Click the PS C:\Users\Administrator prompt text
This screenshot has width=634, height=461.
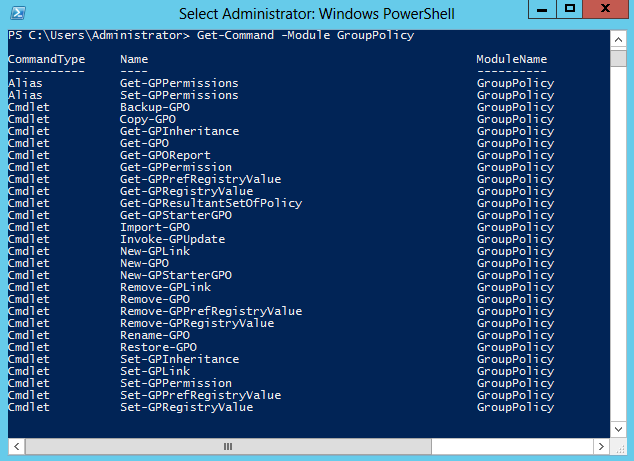[x=99, y=36]
